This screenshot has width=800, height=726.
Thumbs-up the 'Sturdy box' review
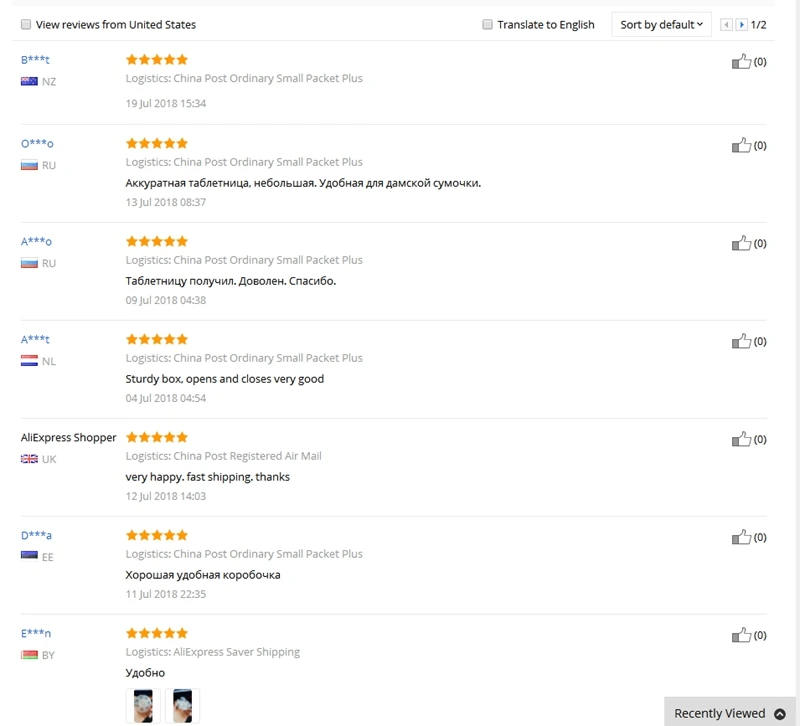click(x=741, y=342)
